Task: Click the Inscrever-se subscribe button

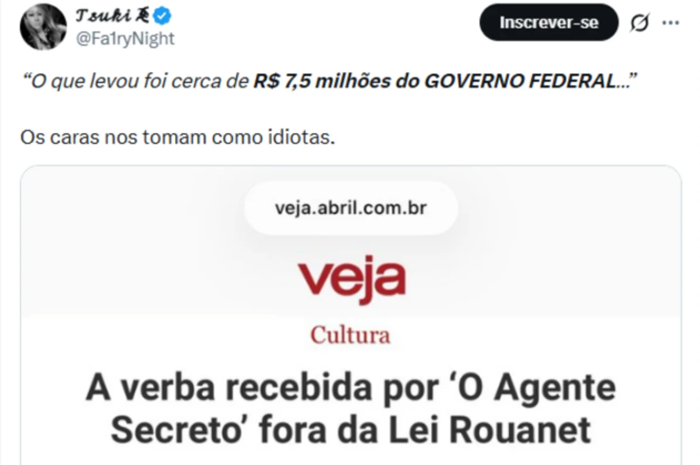Action: (549, 22)
